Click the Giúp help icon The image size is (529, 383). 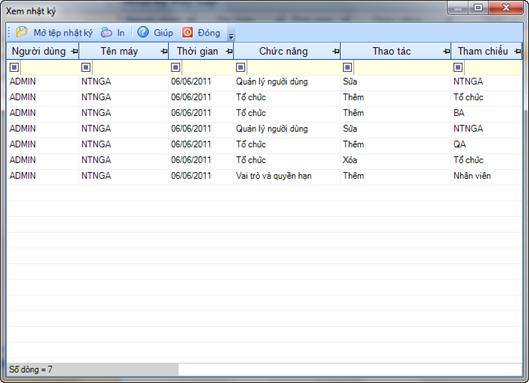pyautogui.click(x=143, y=32)
